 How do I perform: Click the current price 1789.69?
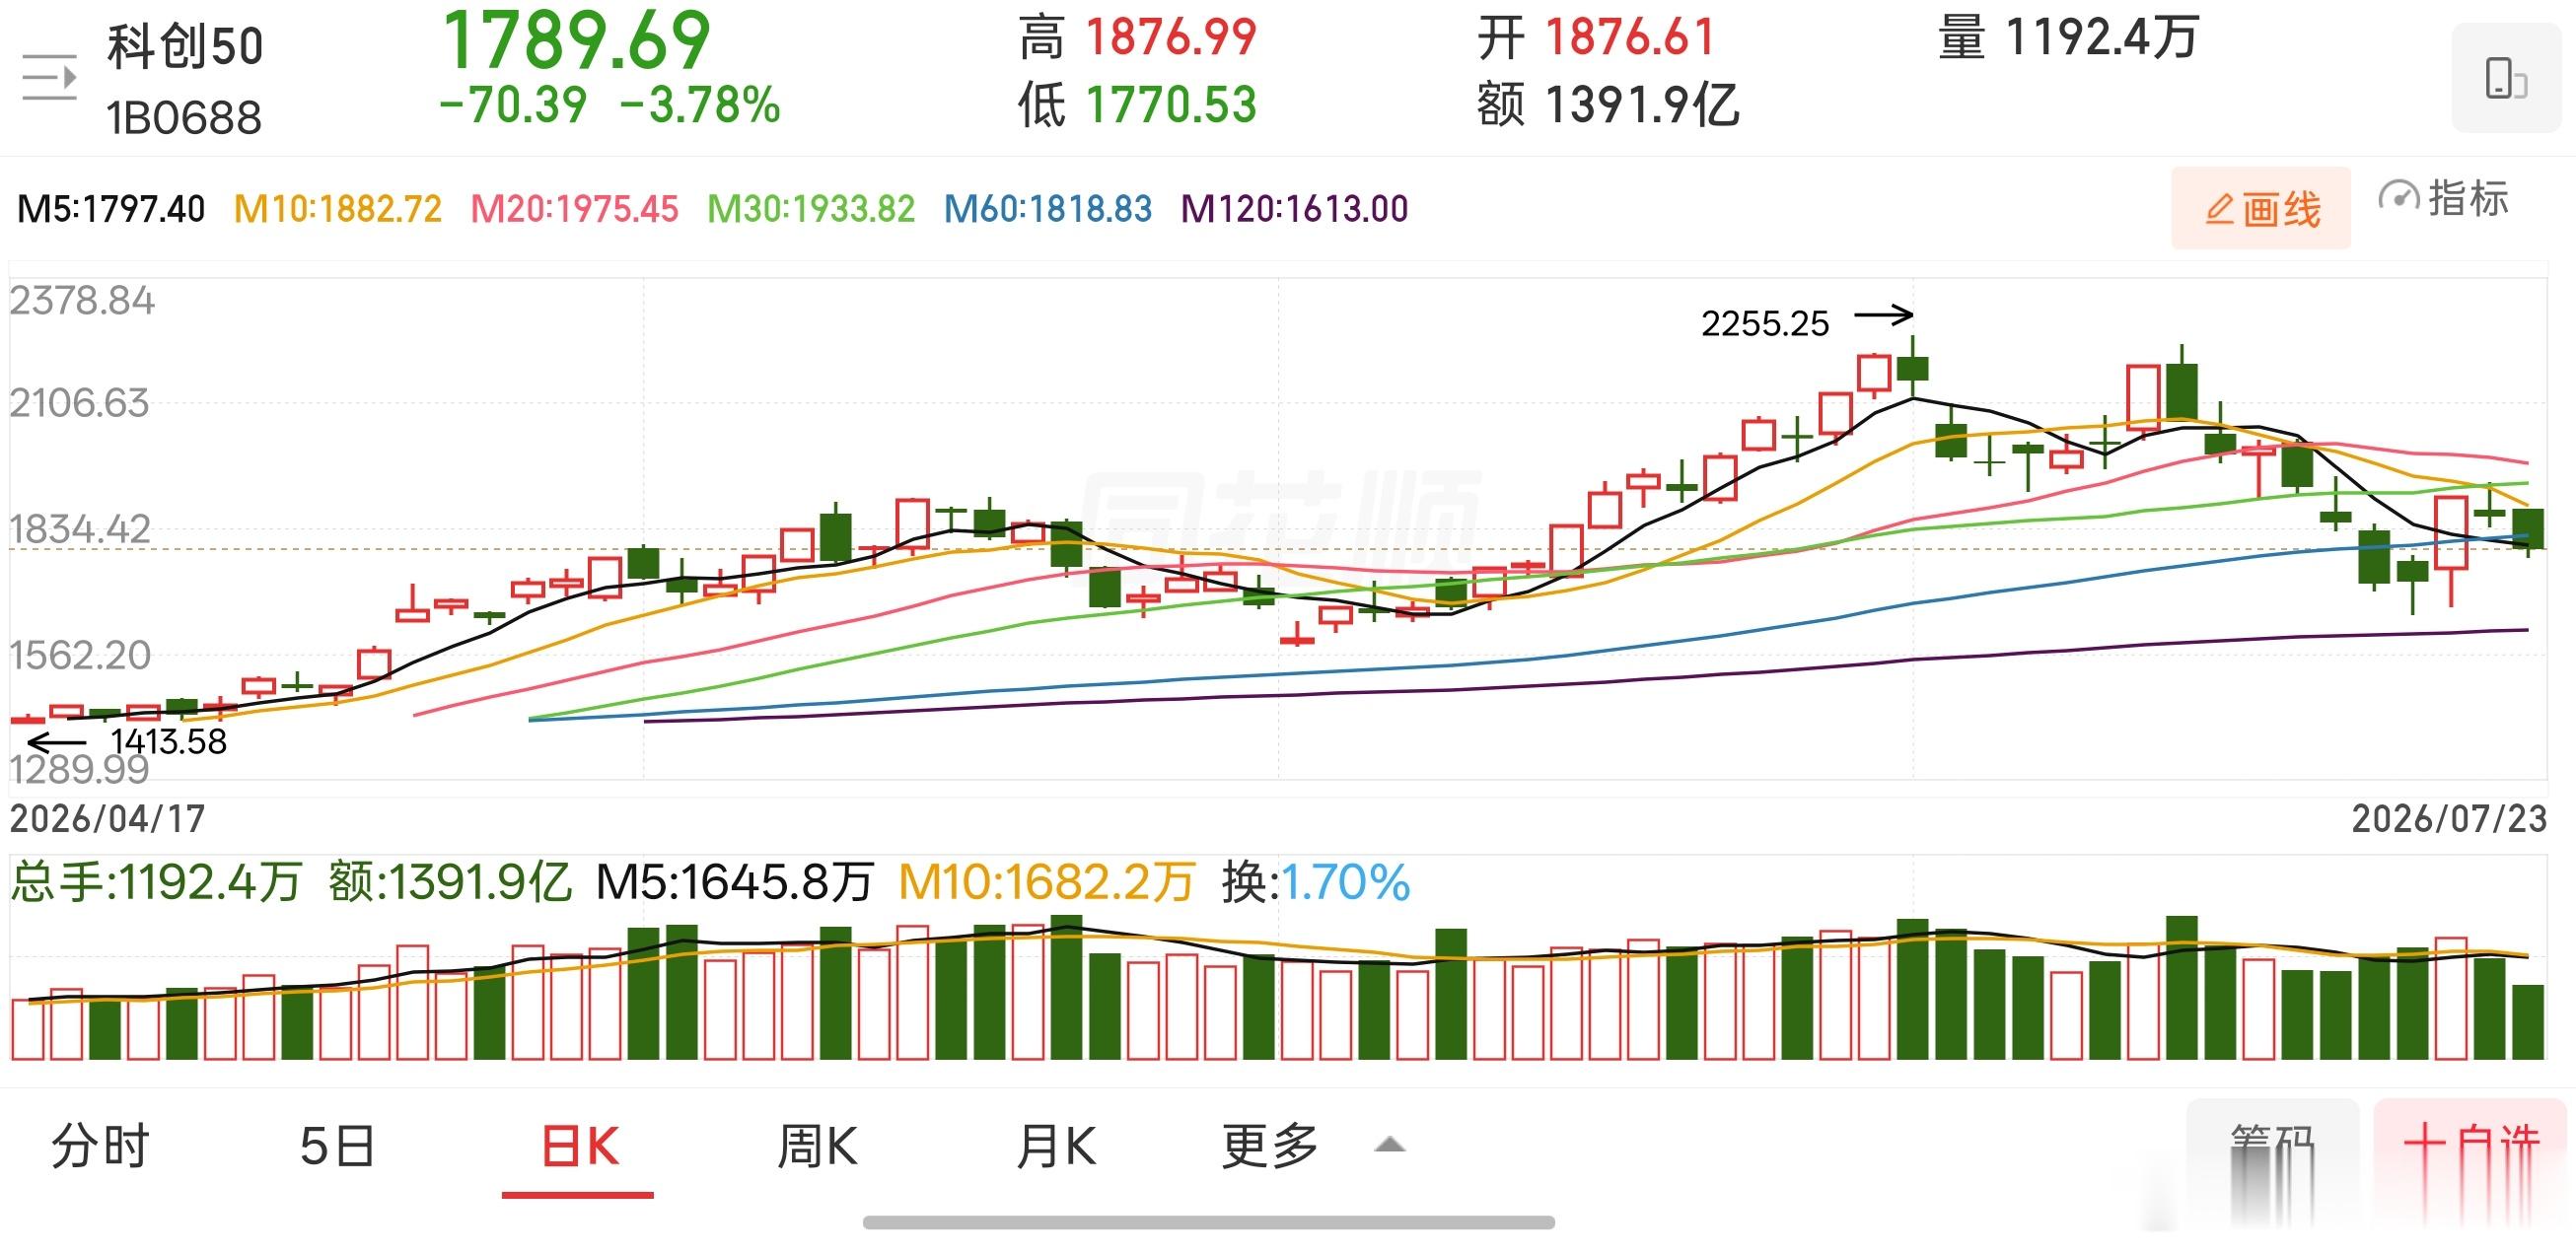click(576, 40)
